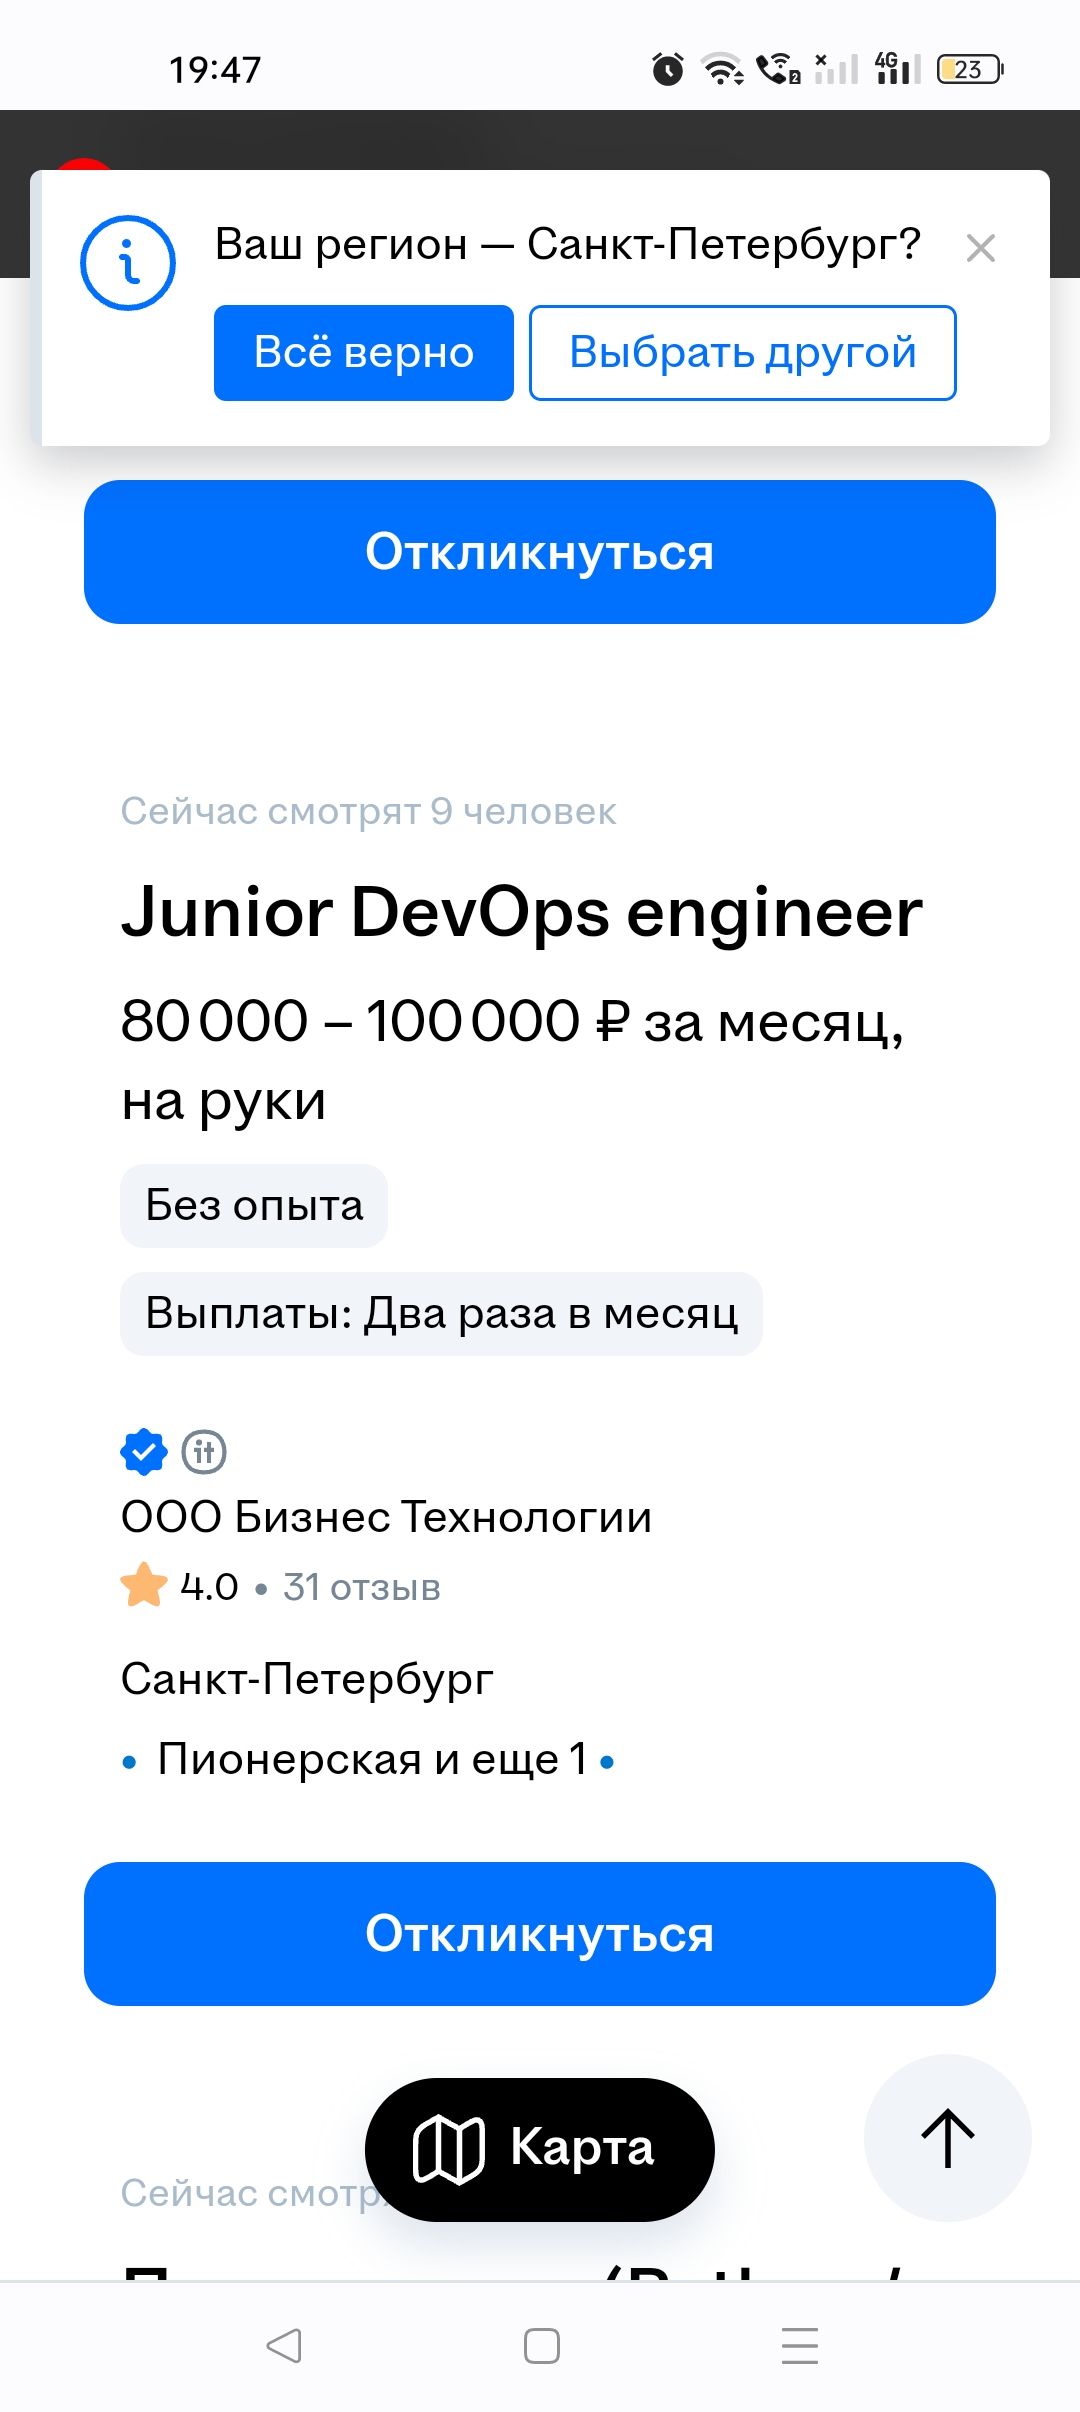Tap the verified employer checkmark badge
This screenshot has width=1080, height=2412.
click(144, 1452)
